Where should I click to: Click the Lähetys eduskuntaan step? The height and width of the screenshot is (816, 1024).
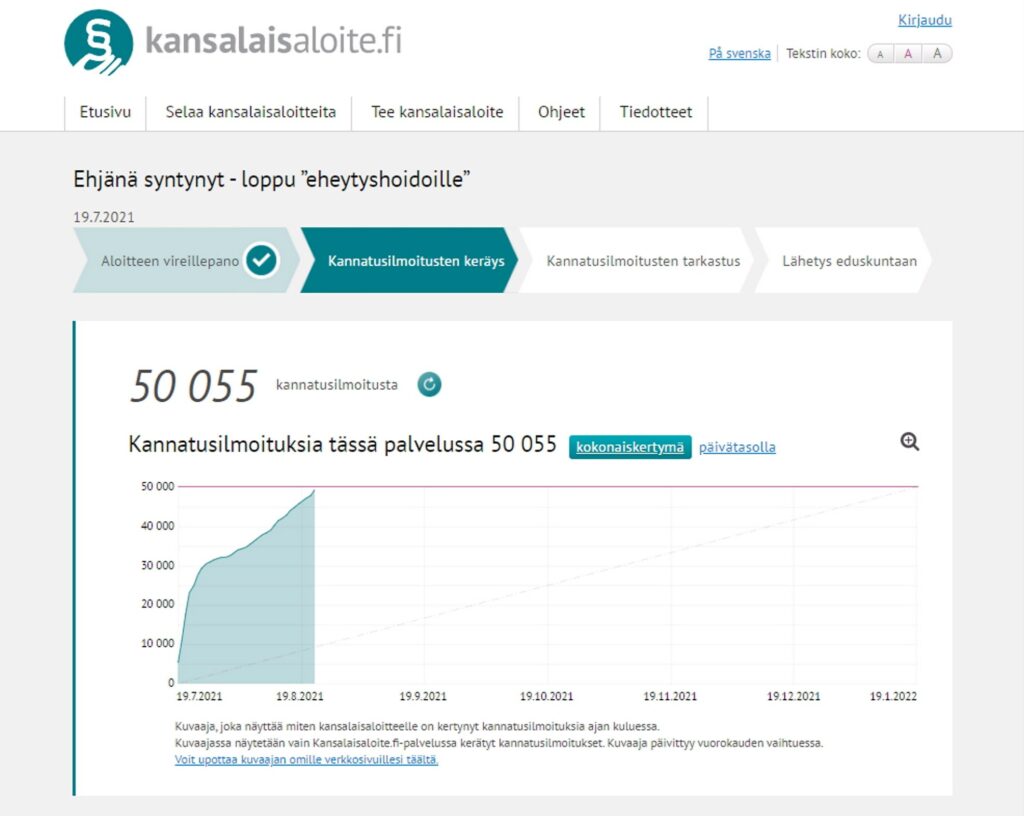coord(849,261)
